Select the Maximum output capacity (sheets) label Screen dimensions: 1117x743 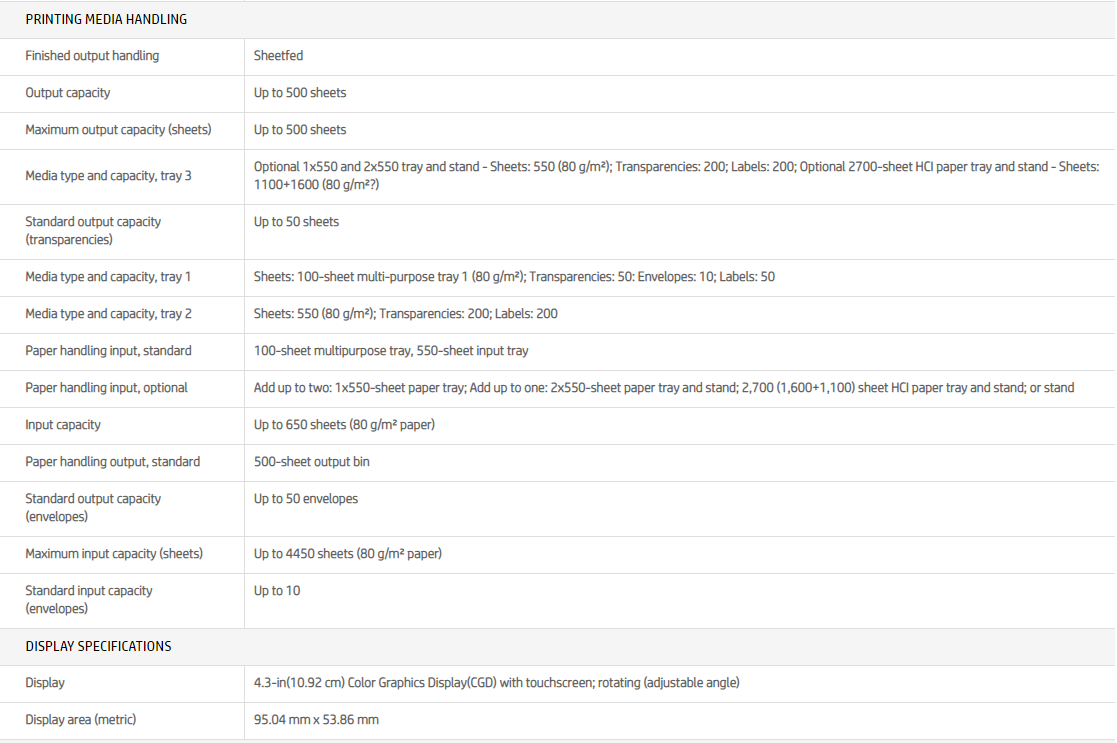coord(118,130)
